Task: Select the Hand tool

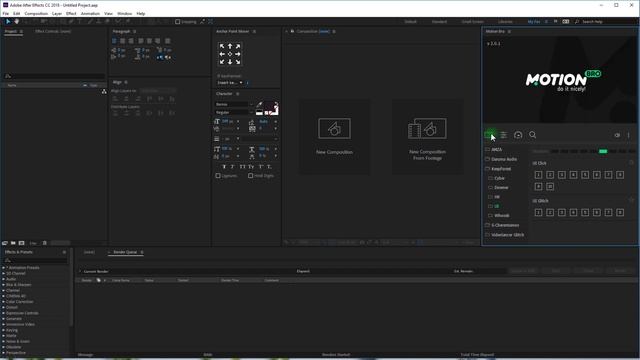Action: click(17, 21)
